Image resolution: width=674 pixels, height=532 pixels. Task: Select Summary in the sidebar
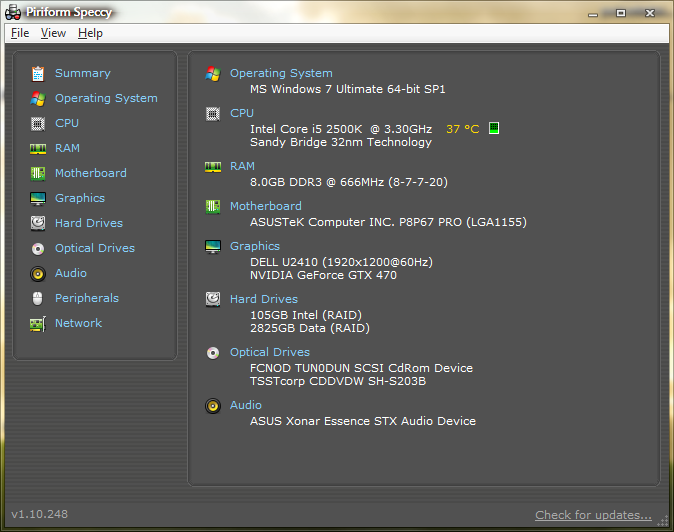[x=83, y=73]
